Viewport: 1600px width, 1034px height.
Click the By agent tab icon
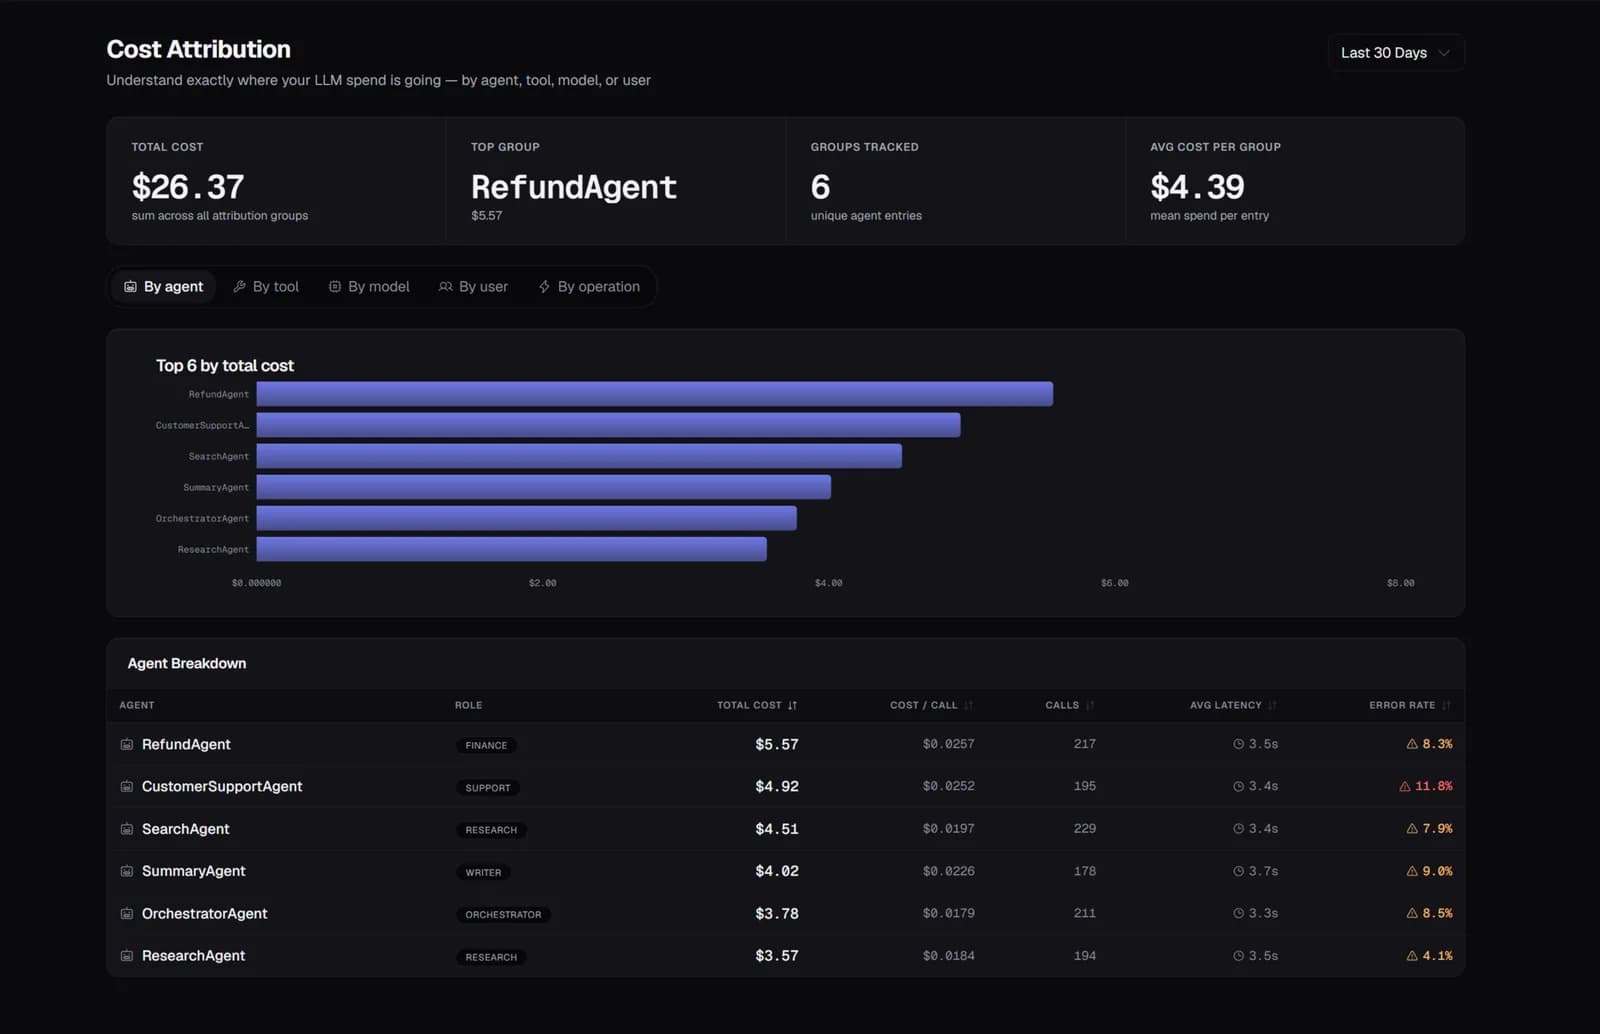coord(130,287)
